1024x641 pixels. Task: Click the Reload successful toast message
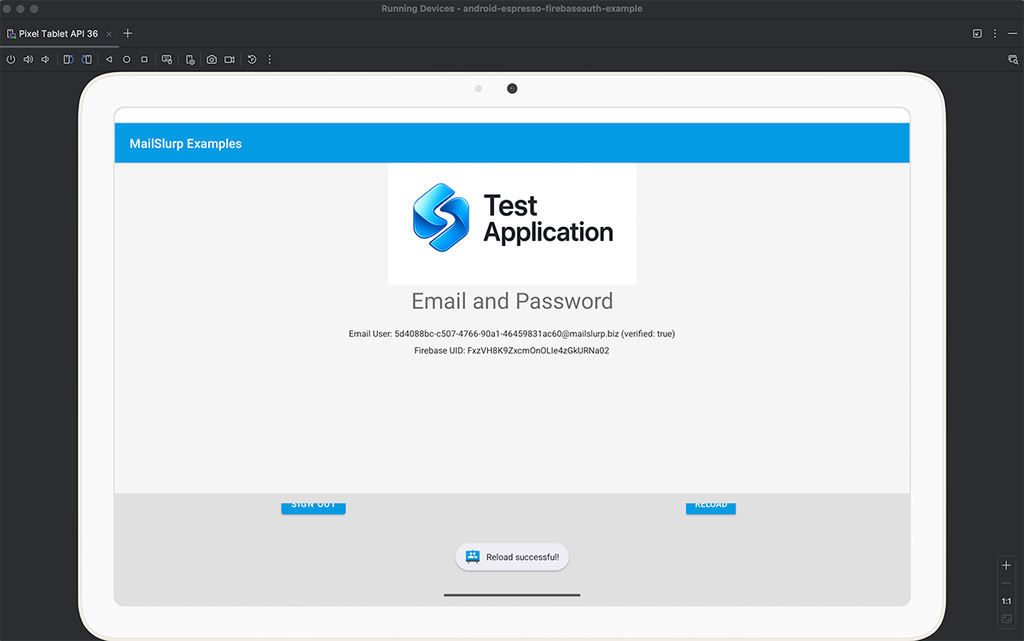512,557
